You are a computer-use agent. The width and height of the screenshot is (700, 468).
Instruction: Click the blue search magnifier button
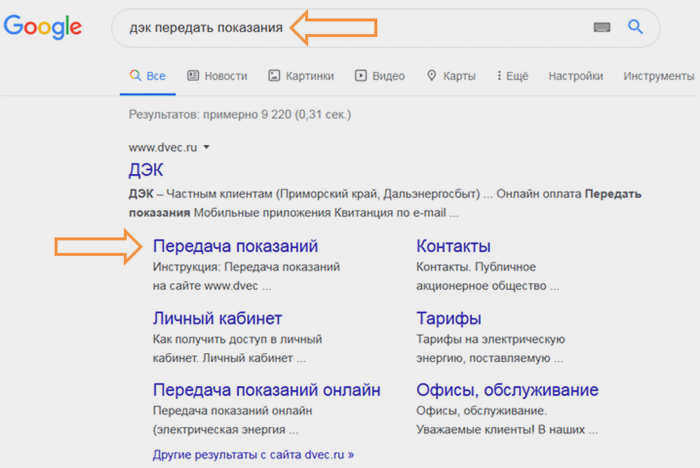(635, 27)
